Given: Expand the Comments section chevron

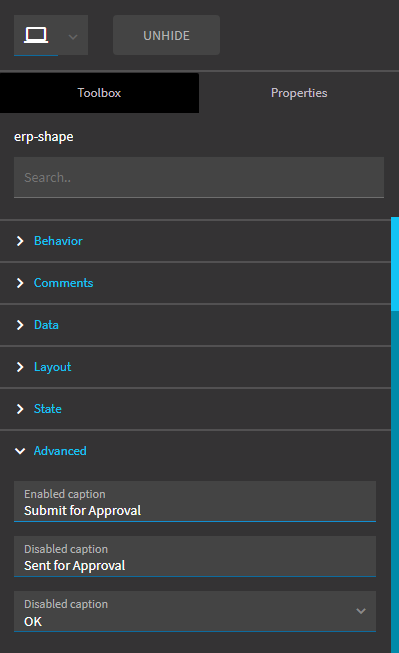Looking at the screenshot, I should (20, 283).
